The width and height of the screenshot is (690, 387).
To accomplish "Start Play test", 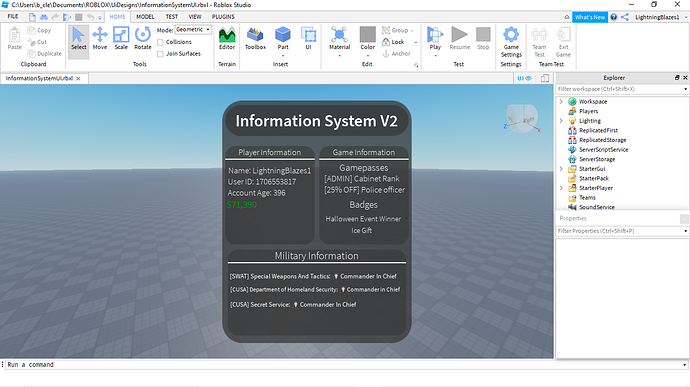I will click(x=435, y=38).
